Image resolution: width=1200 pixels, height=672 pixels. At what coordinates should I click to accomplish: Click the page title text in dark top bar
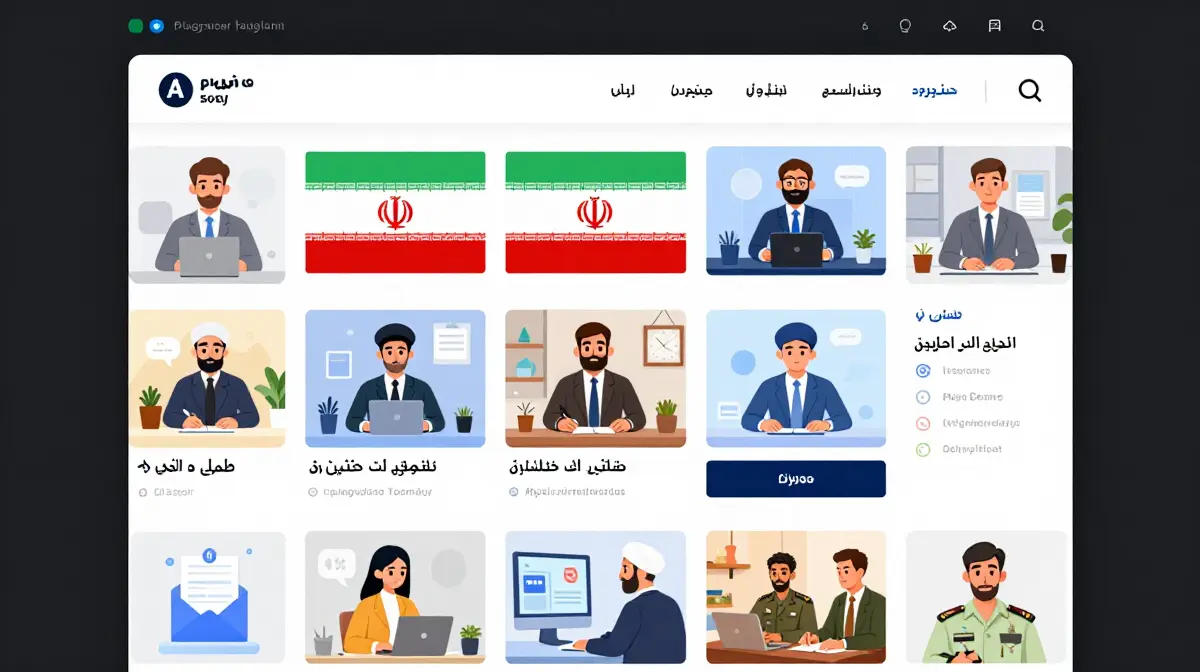click(229, 26)
